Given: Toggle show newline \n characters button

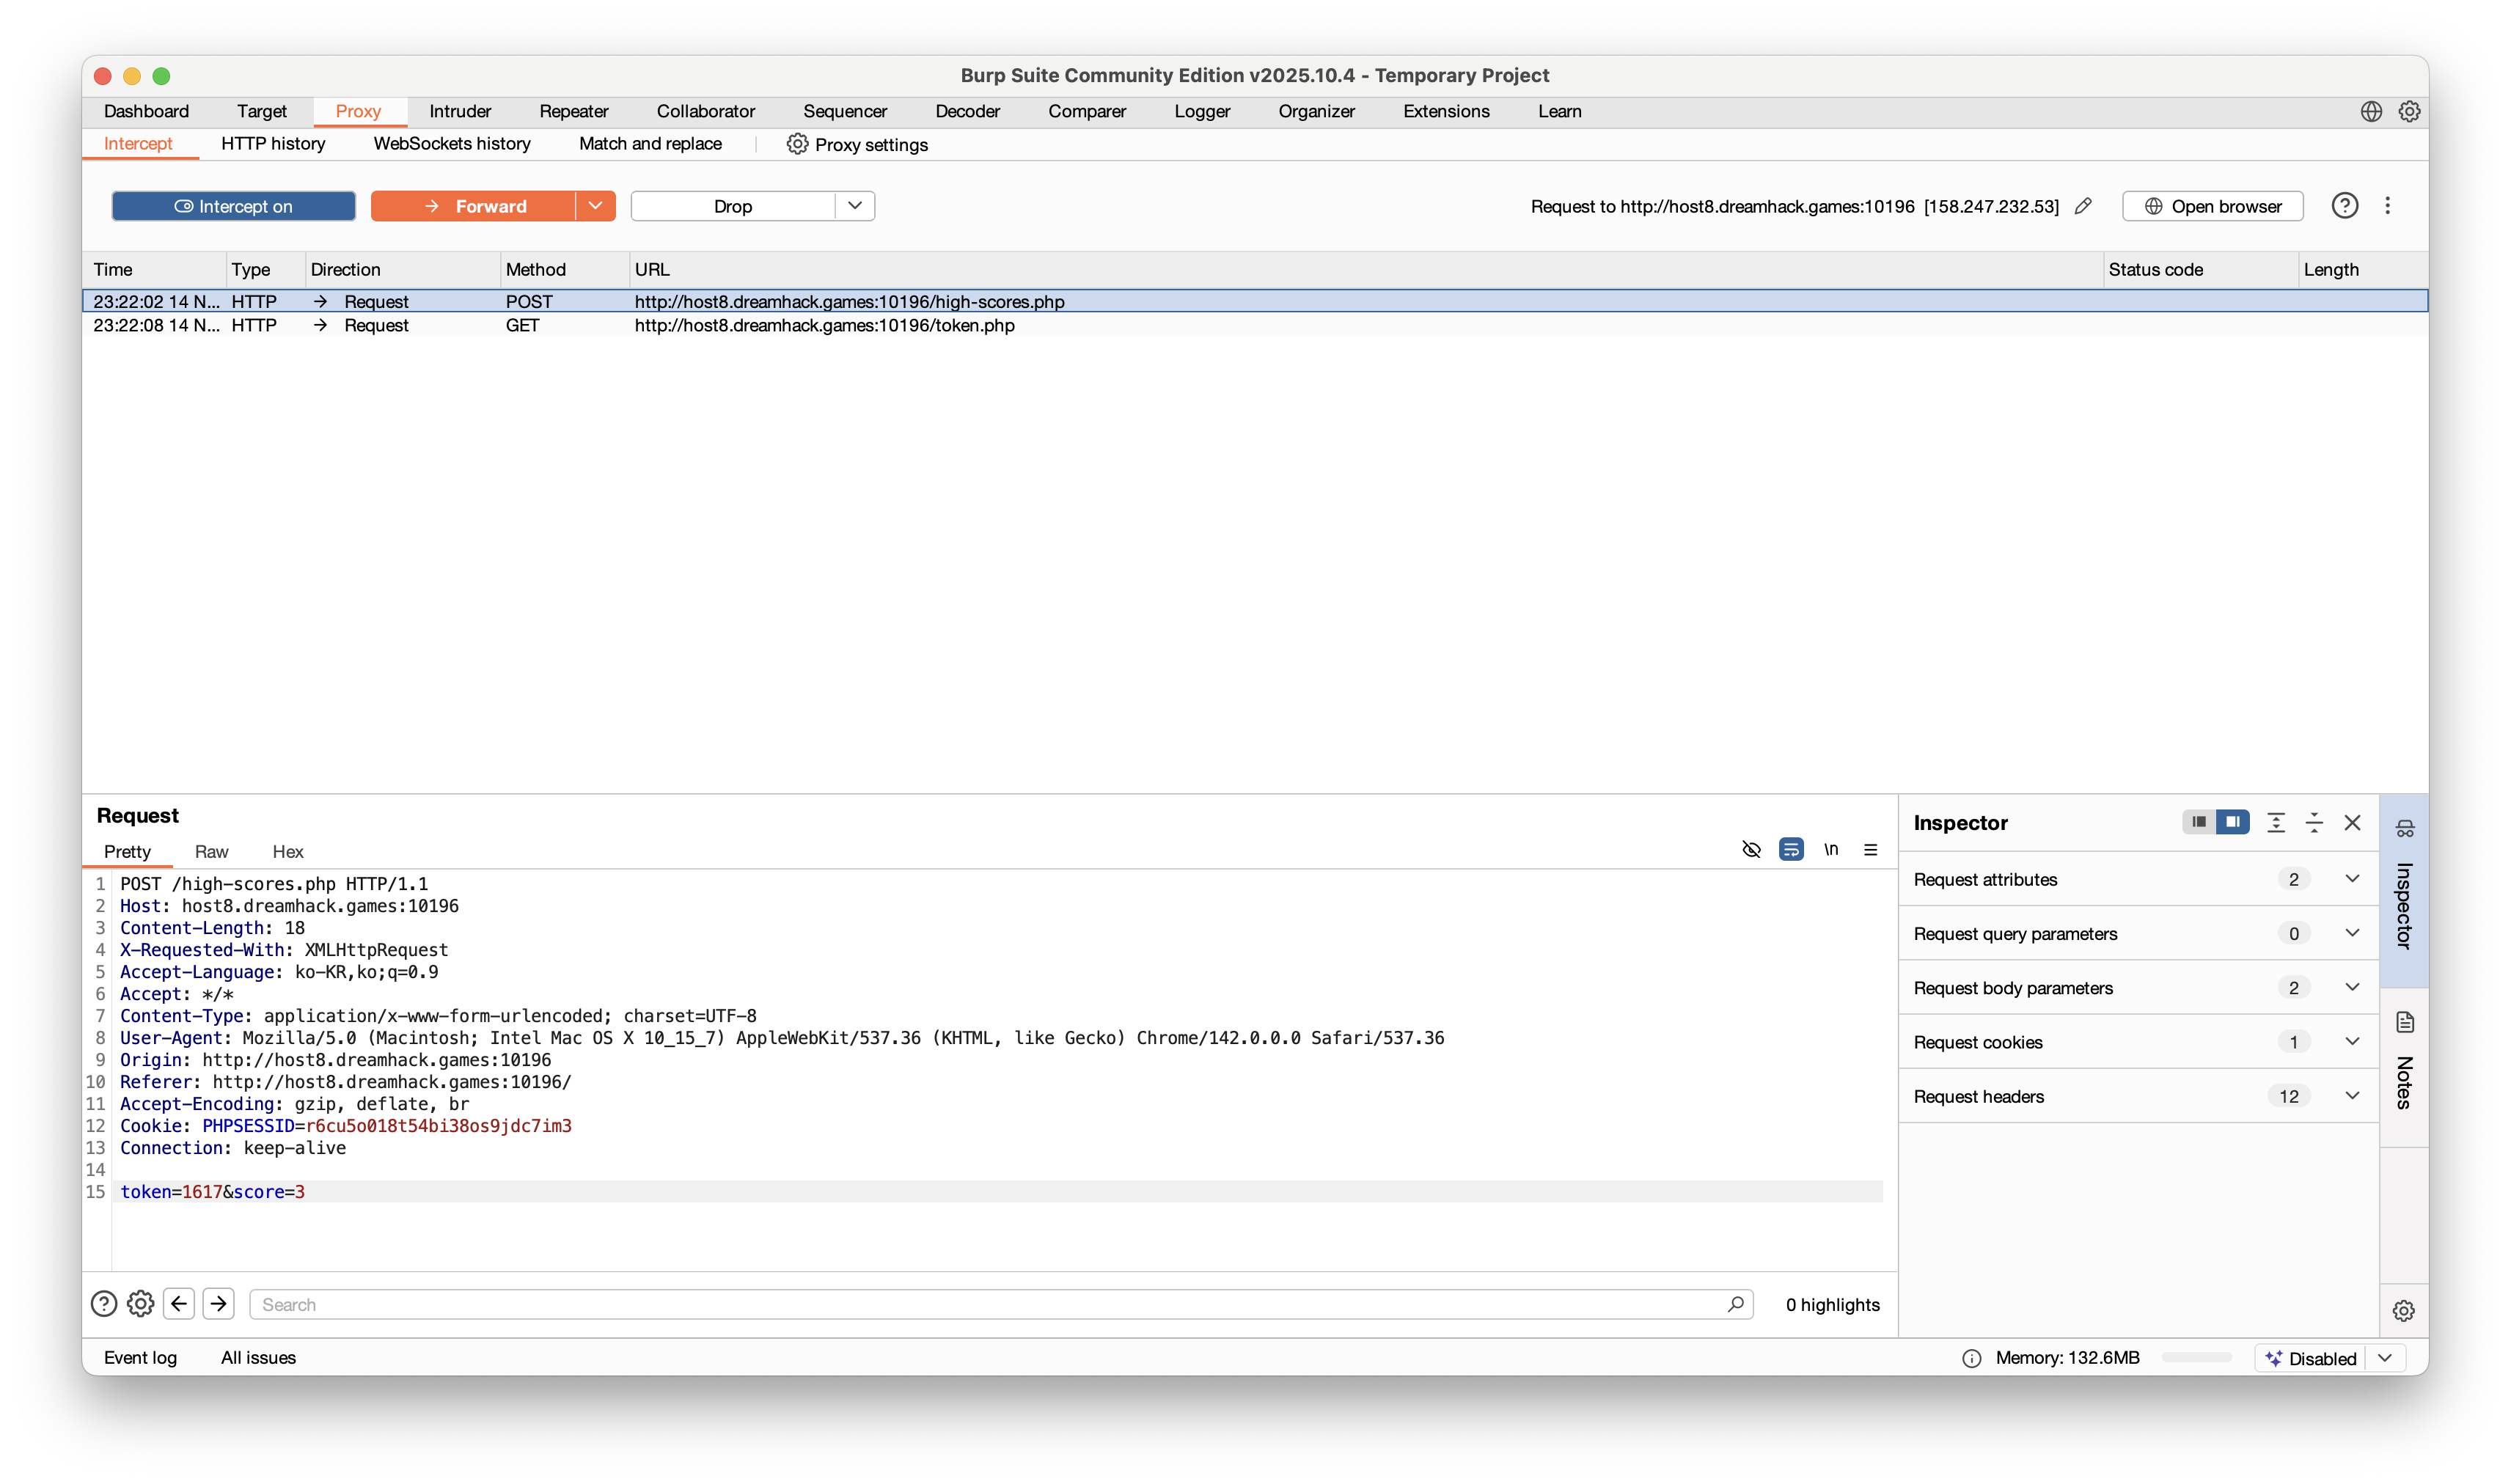Looking at the screenshot, I should click(x=1831, y=849).
